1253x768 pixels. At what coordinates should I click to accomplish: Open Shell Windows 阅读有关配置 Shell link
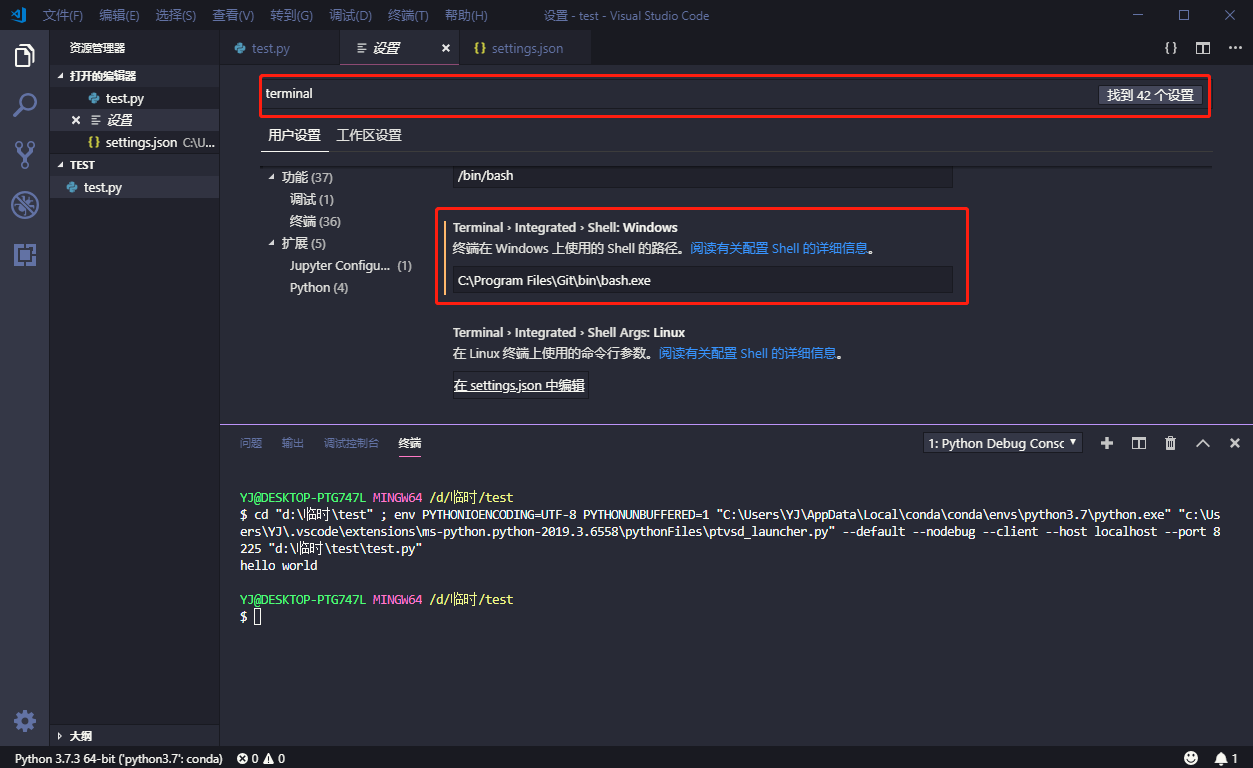pos(779,248)
